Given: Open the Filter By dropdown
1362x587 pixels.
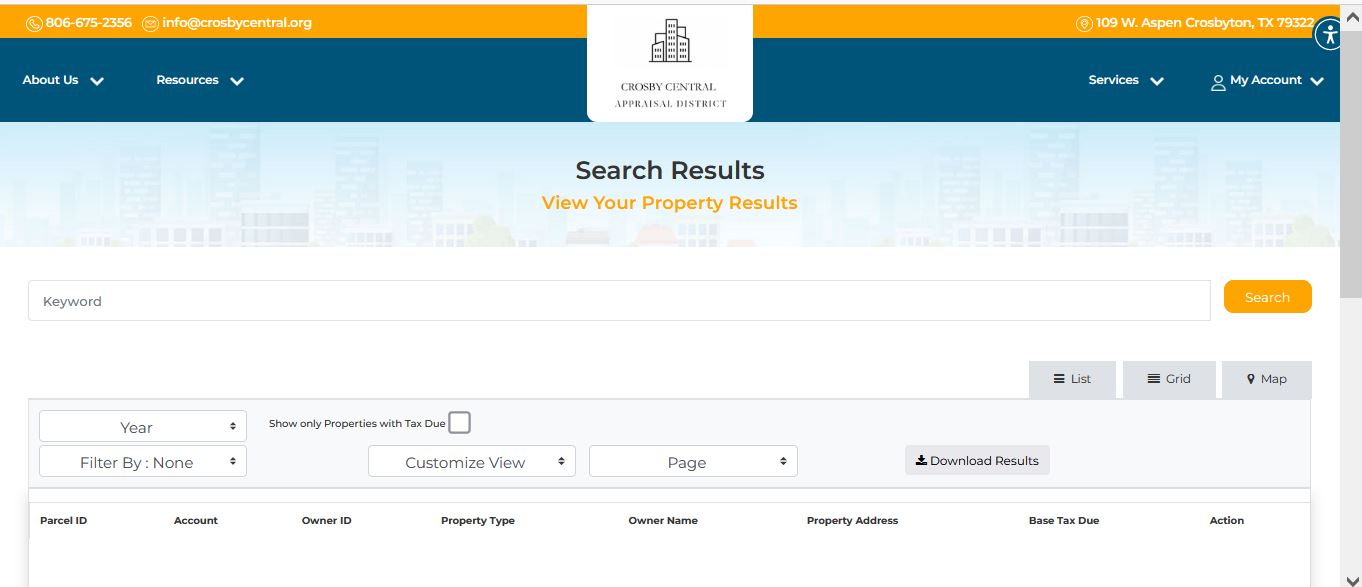Looking at the screenshot, I should point(143,462).
